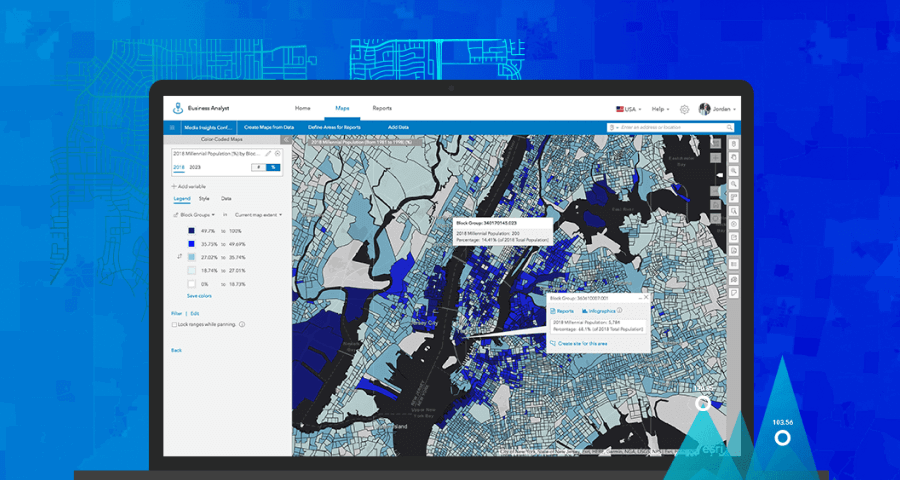Open the hamburger menu in the blue toolbar
The height and width of the screenshot is (480, 900).
pyautogui.click(x=172, y=127)
